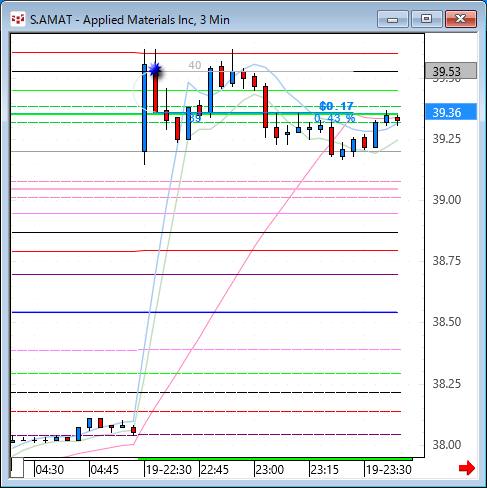Click the 39.00 price axis label

447,200
